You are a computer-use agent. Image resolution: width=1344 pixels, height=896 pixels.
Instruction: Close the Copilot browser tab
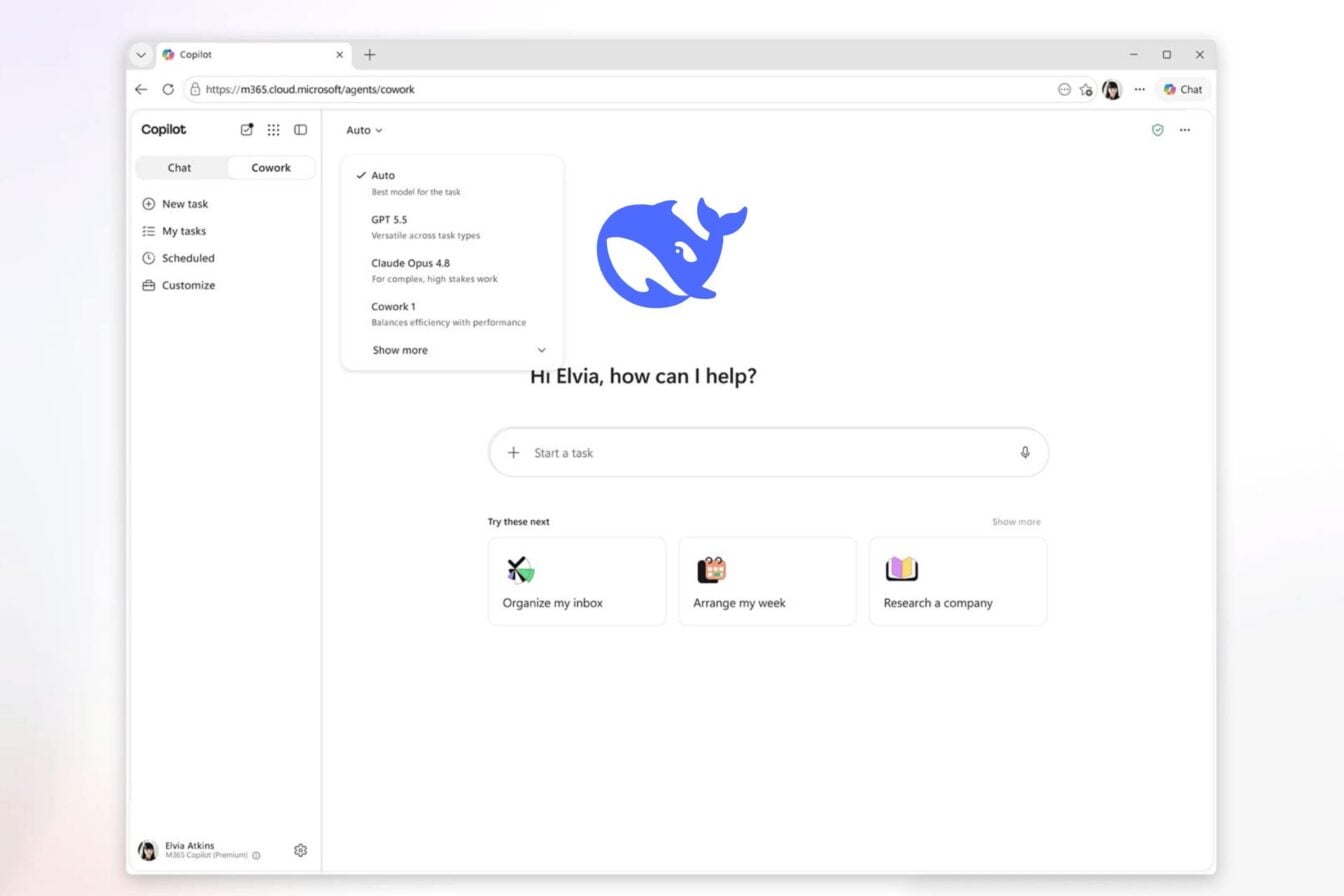[x=339, y=55]
